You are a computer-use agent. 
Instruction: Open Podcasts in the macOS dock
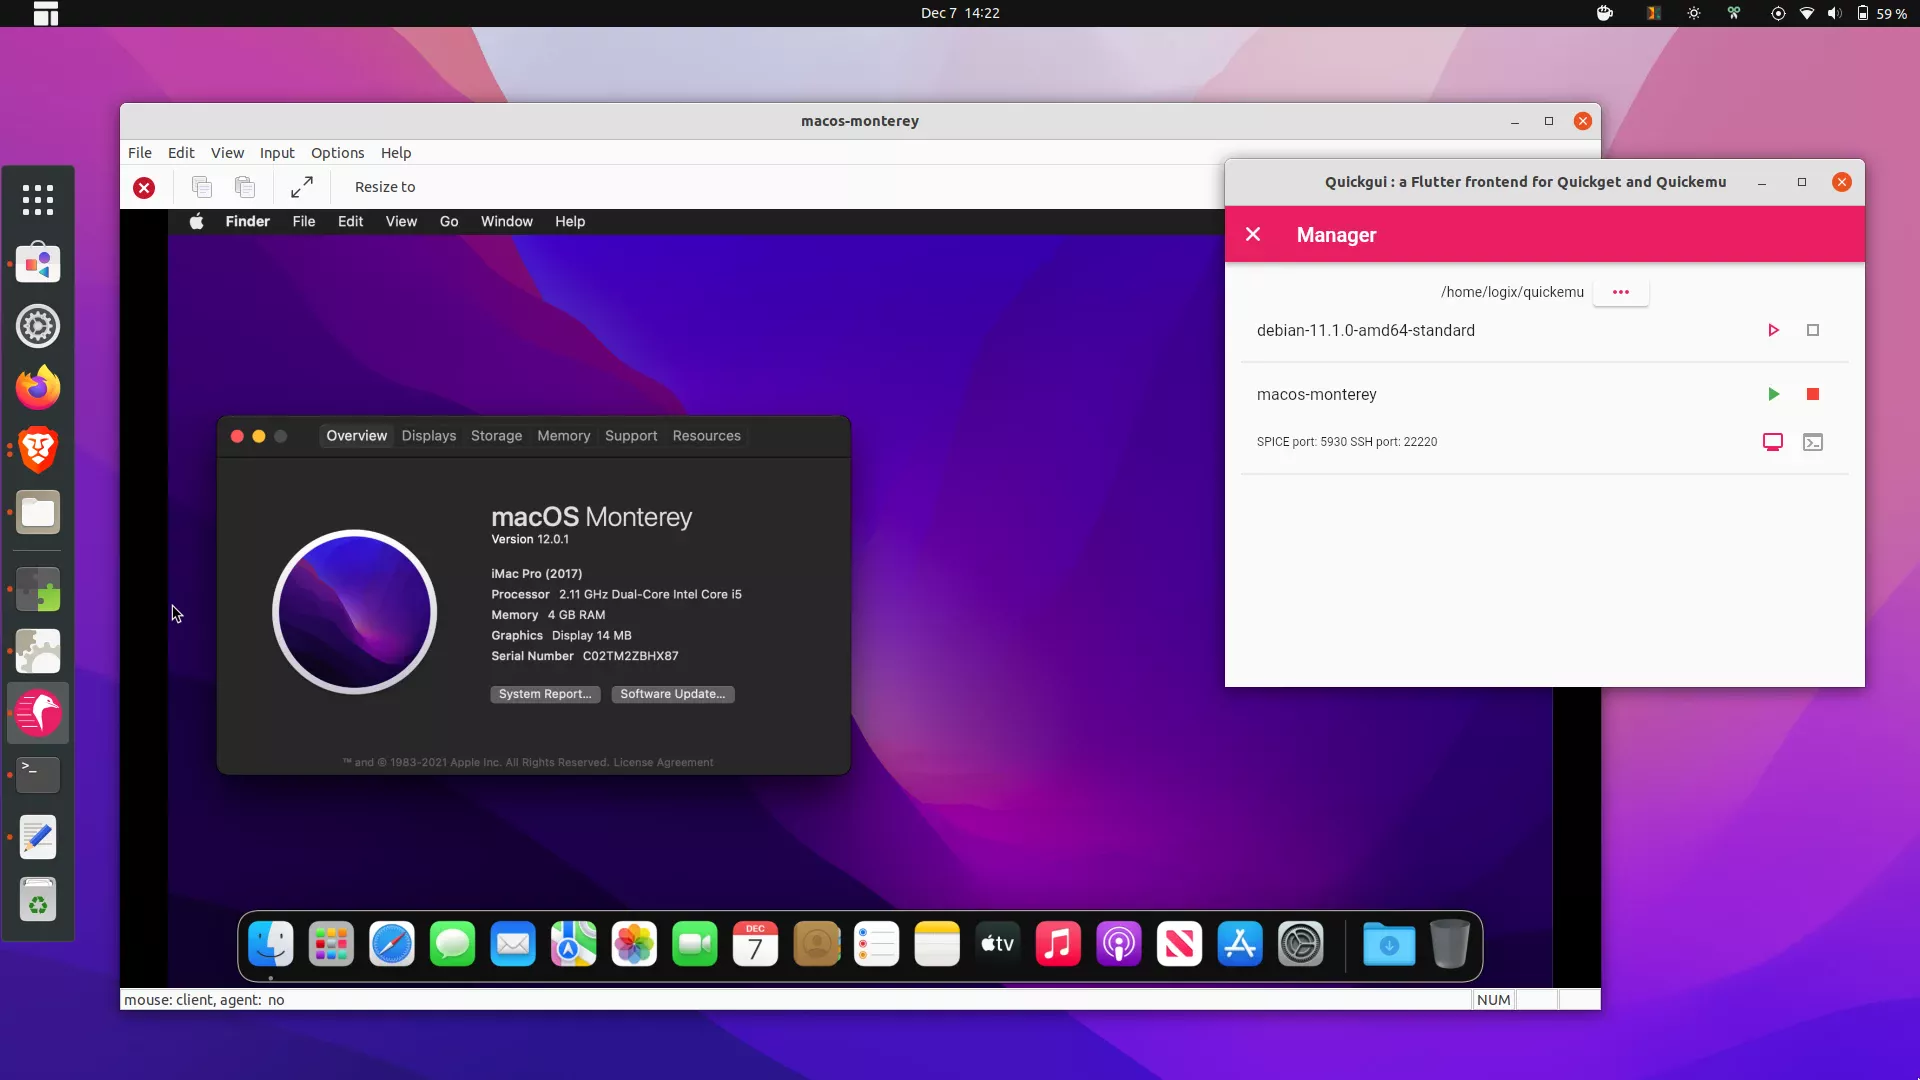coord(1118,944)
